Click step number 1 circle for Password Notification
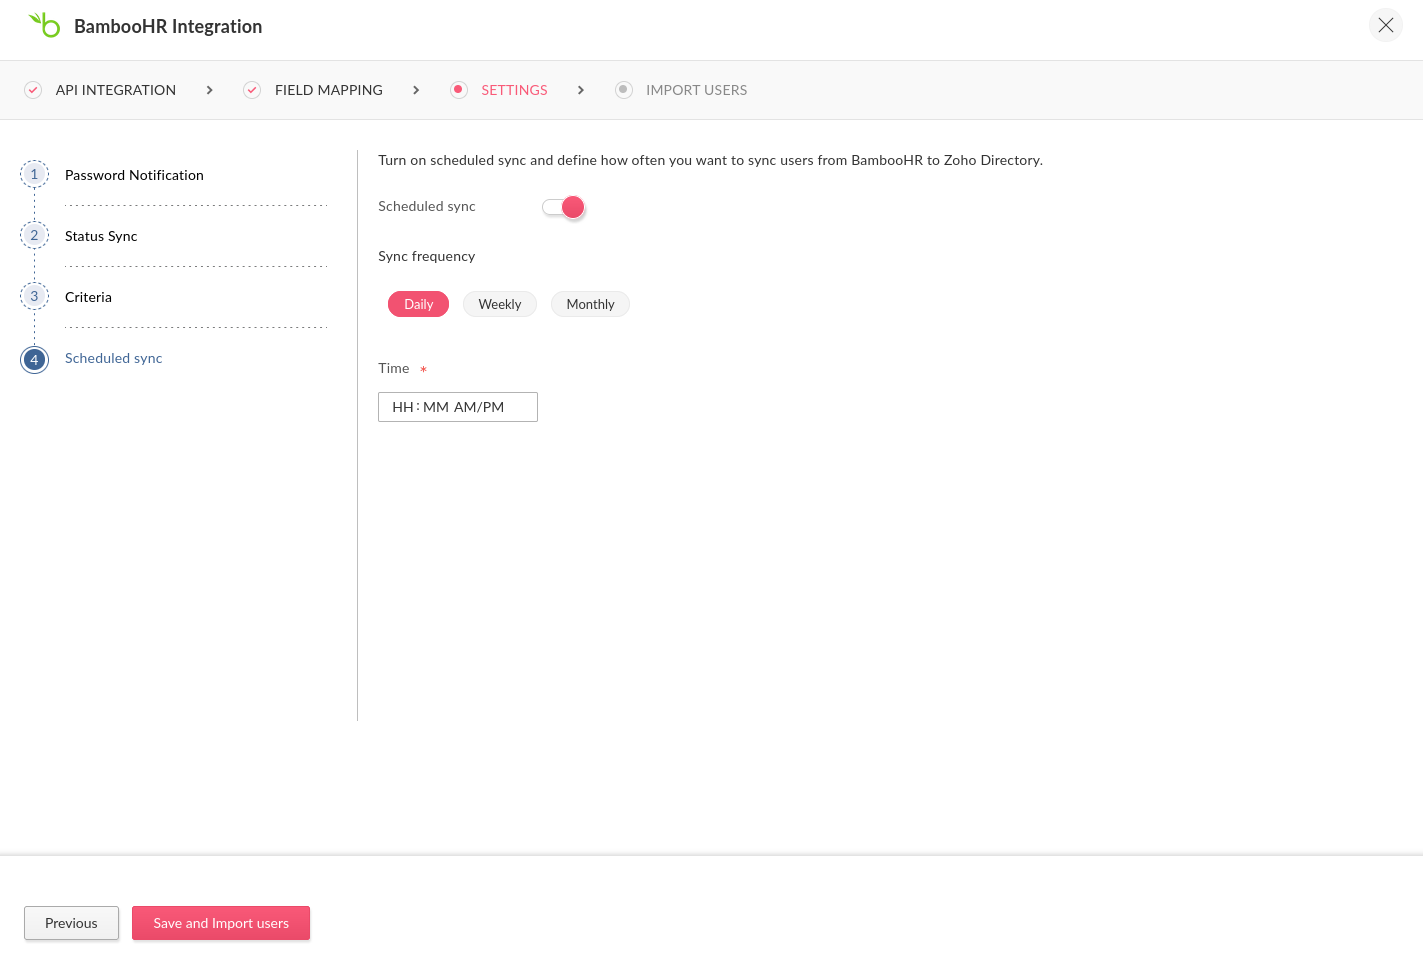 (34, 174)
